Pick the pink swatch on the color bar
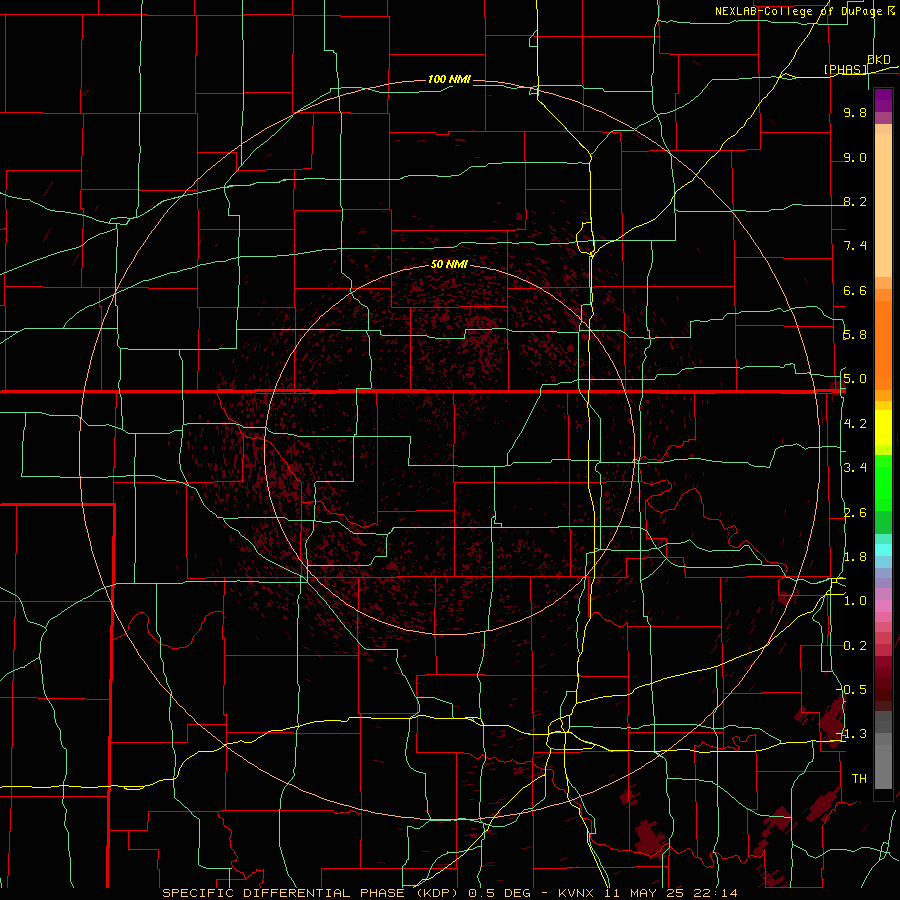900x900 pixels. [x=883, y=606]
